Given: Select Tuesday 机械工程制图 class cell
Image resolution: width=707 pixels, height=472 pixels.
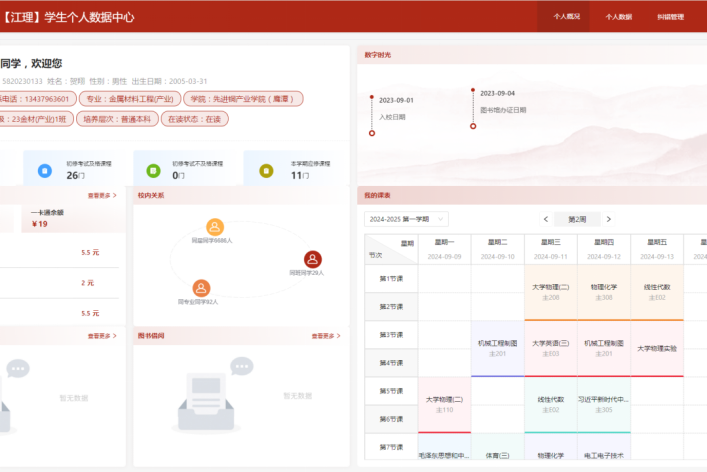Looking at the screenshot, I should 496,348.
